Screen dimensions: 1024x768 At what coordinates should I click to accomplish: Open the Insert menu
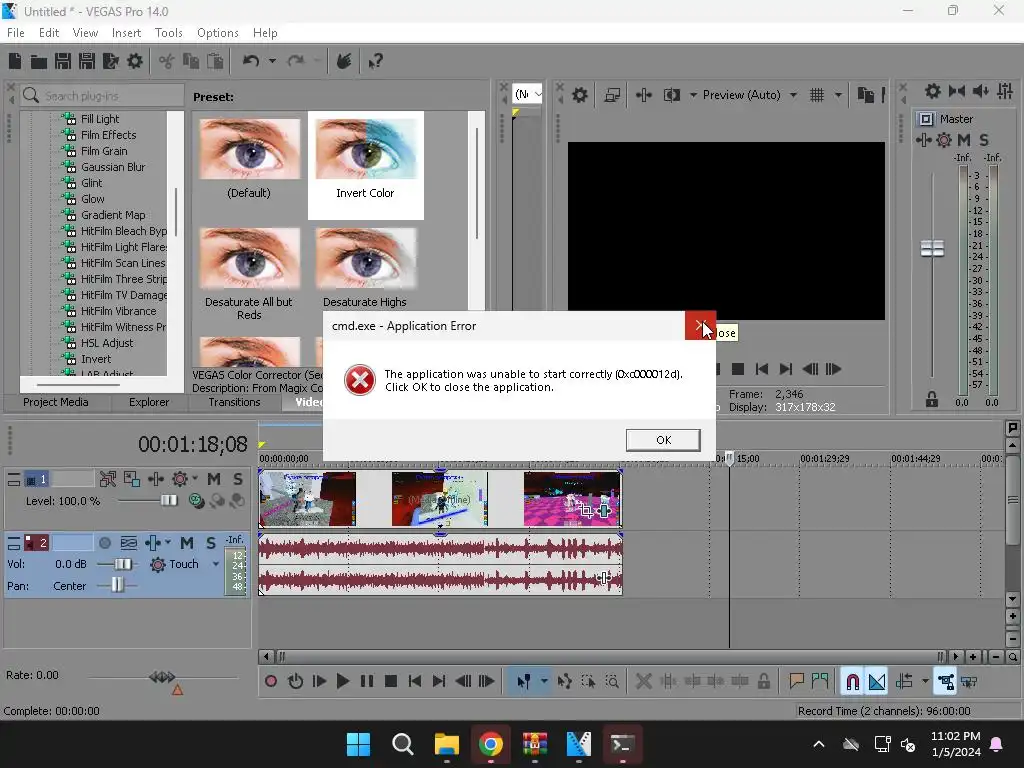(x=126, y=33)
